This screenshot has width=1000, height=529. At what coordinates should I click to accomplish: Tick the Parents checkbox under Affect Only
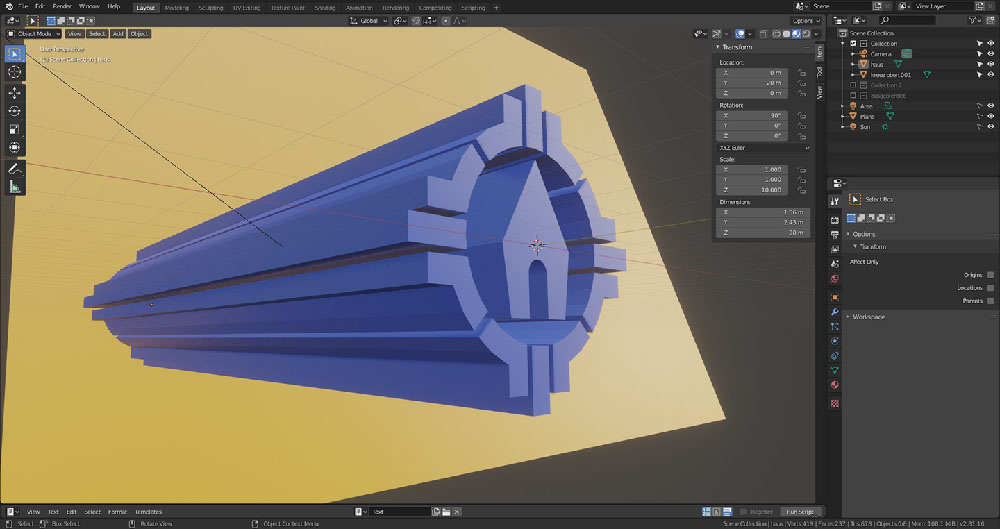(990, 300)
